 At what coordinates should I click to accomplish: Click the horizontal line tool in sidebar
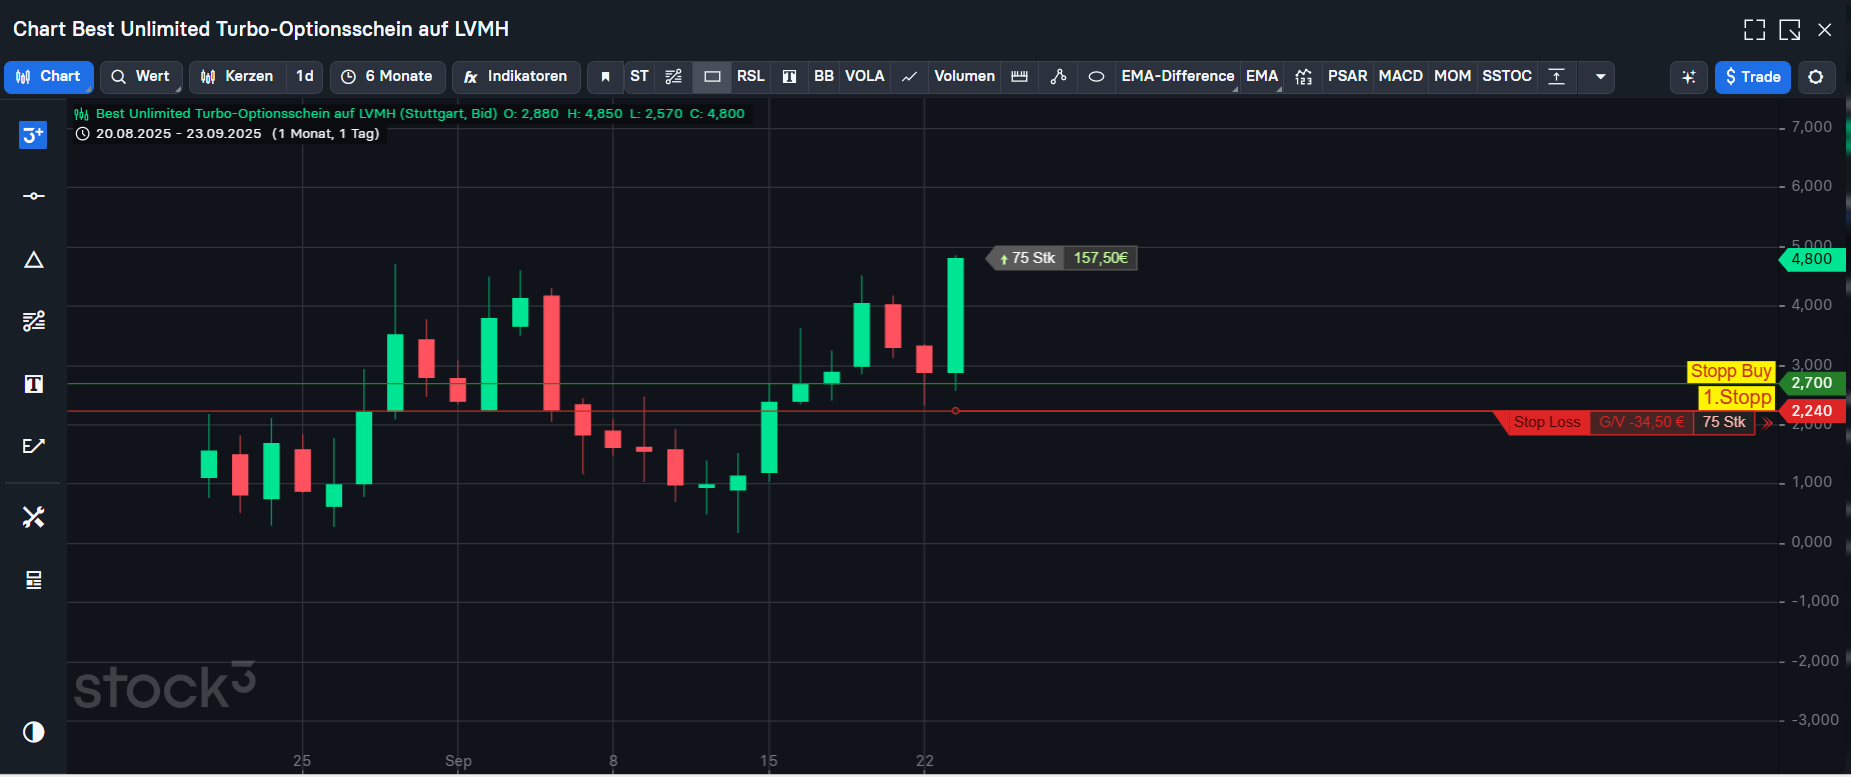click(x=33, y=196)
